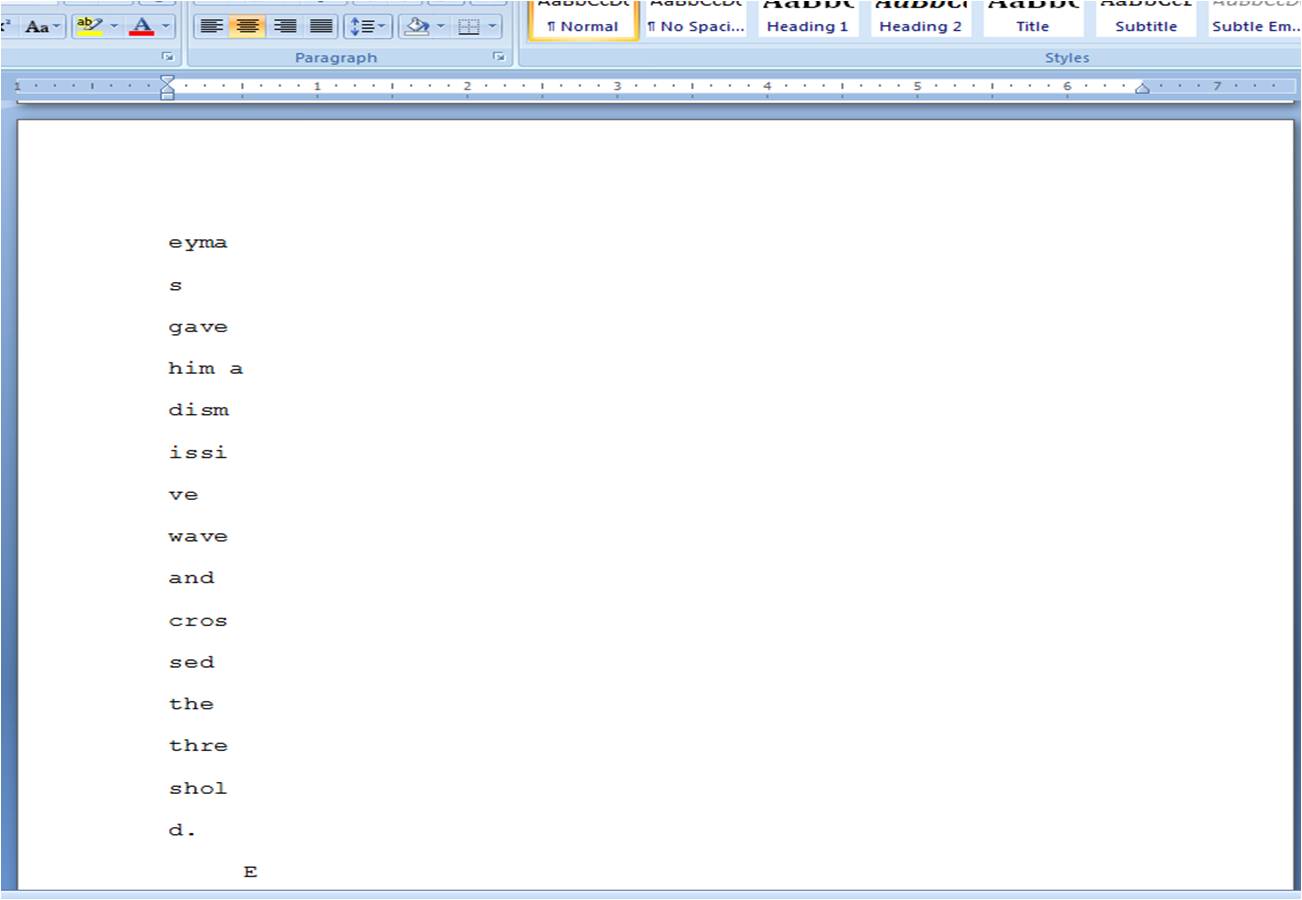Apply the Title style
Image resolution: width=1302 pixels, height=900 pixels.
(x=1033, y=19)
